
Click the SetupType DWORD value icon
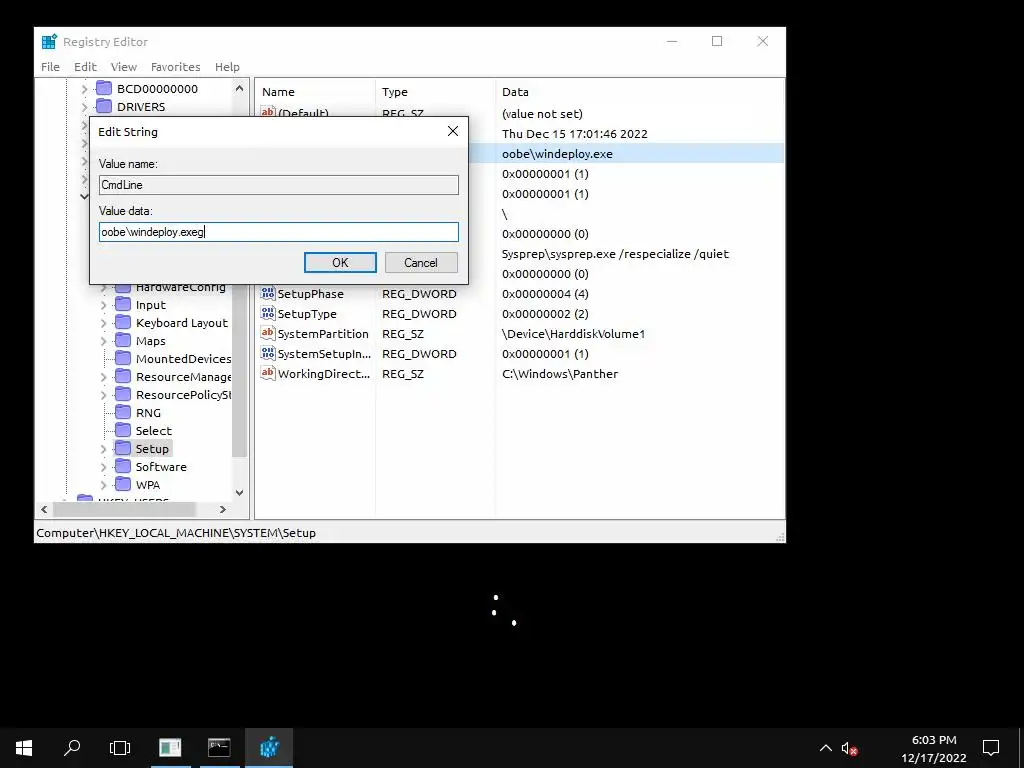click(268, 313)
